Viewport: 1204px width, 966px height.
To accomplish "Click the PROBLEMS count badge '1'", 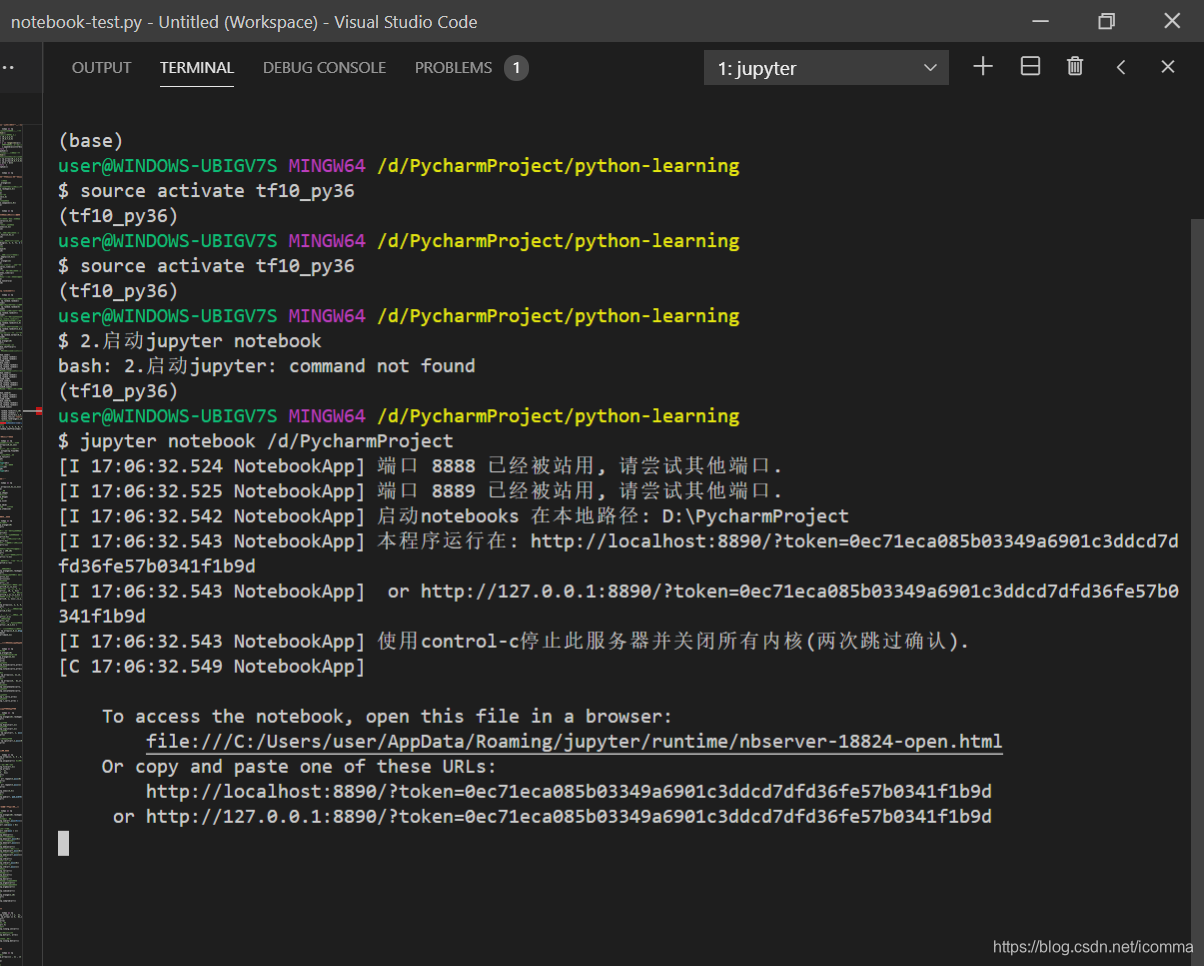I will click(516, 68).
